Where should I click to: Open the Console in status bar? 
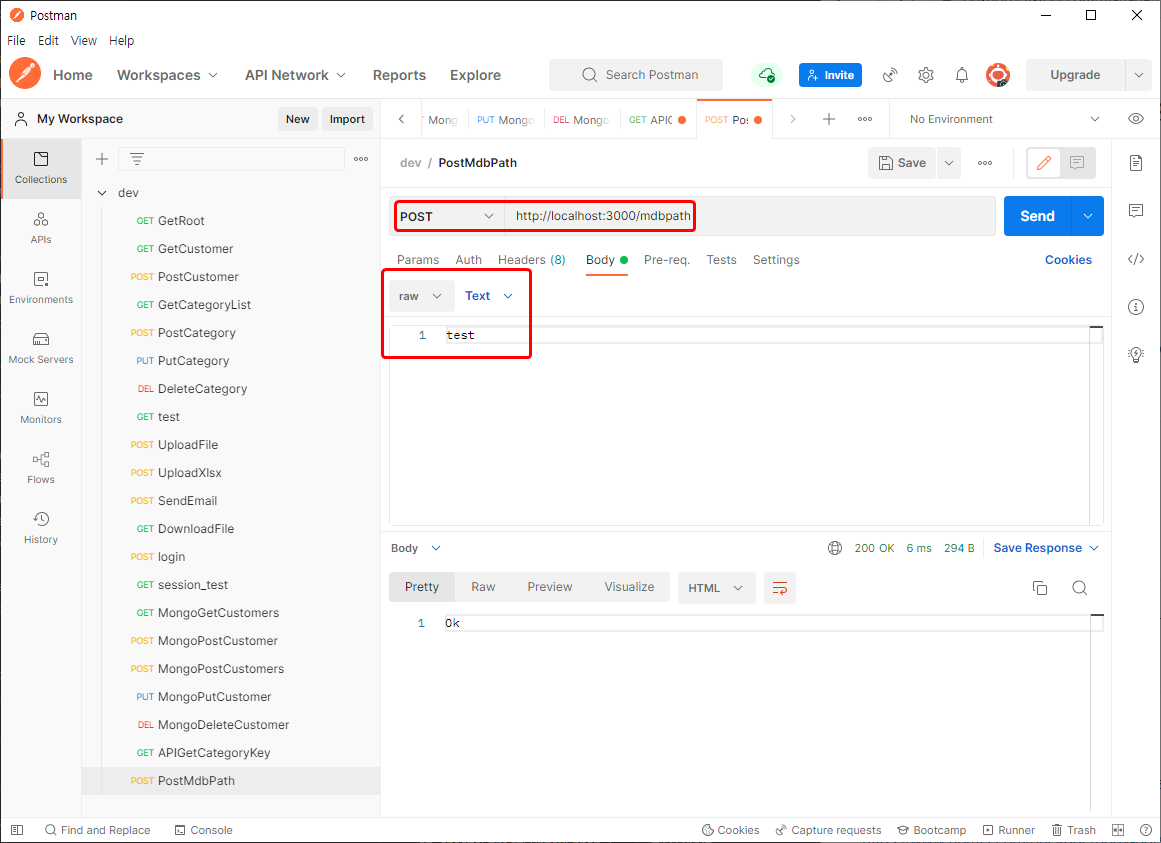(x=204, y=830)
